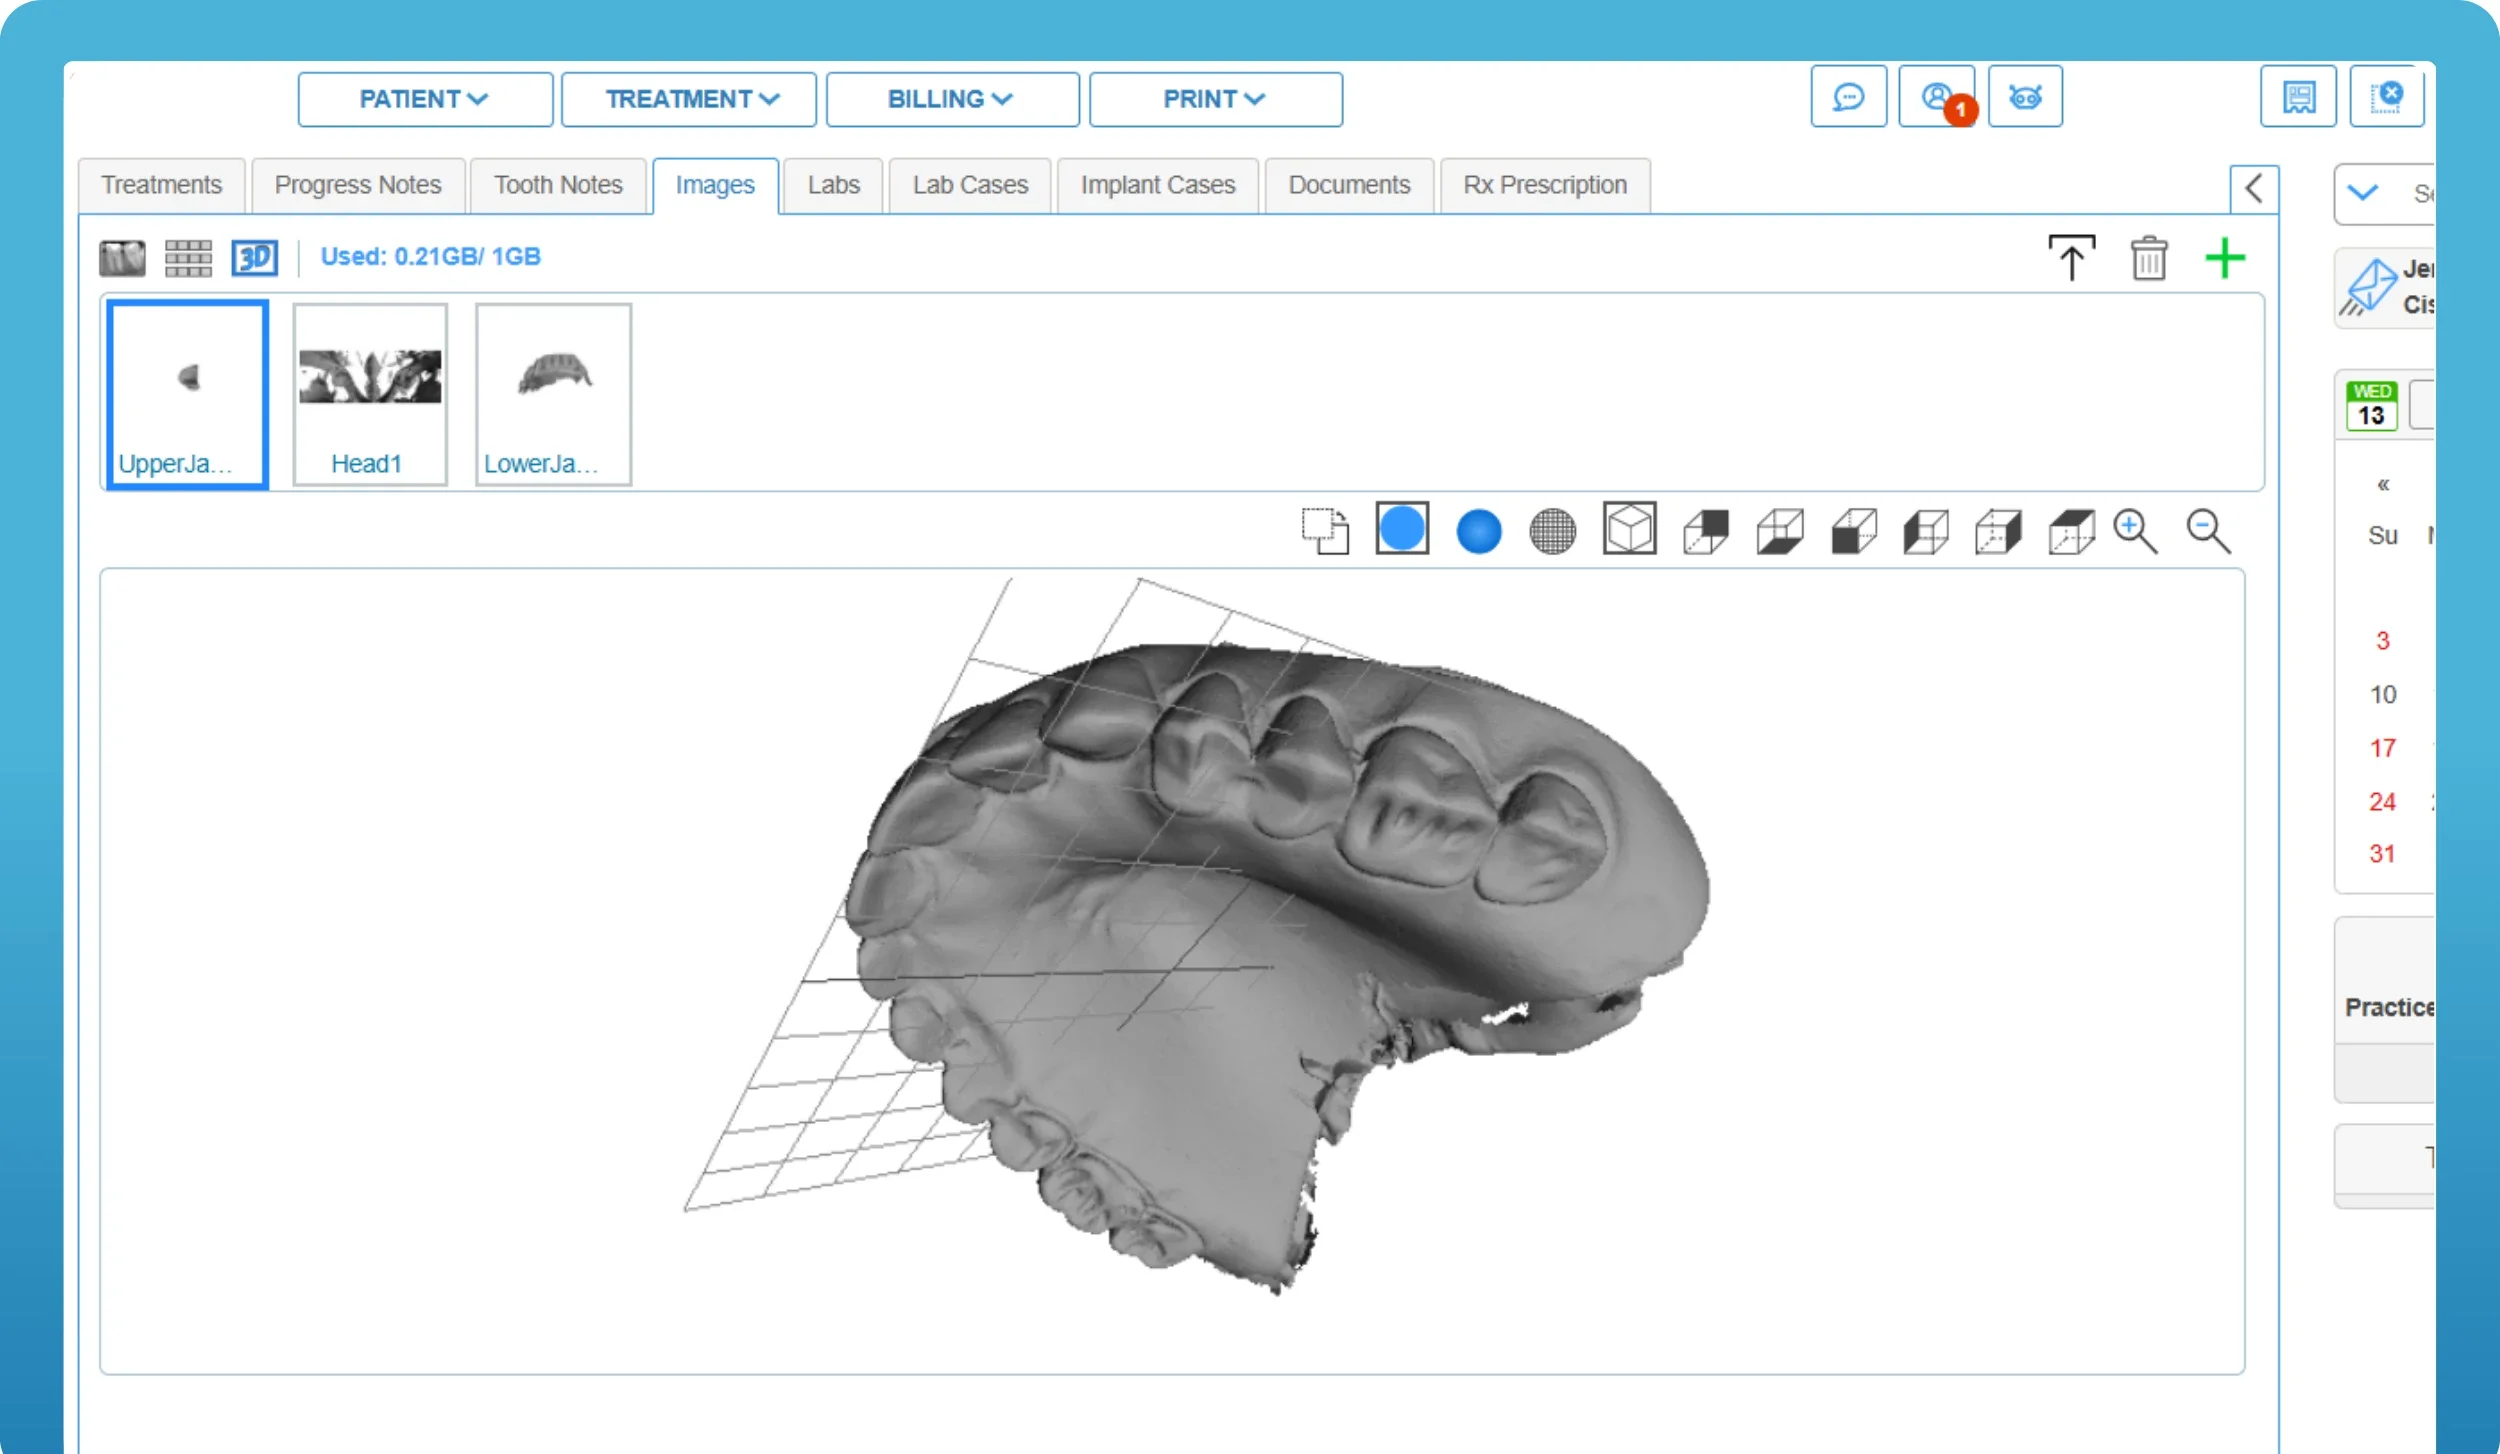The height and width of the screenshot is (1454, 2500).
Task: Switch to grid thumbnail view
Action: (188, 258)
